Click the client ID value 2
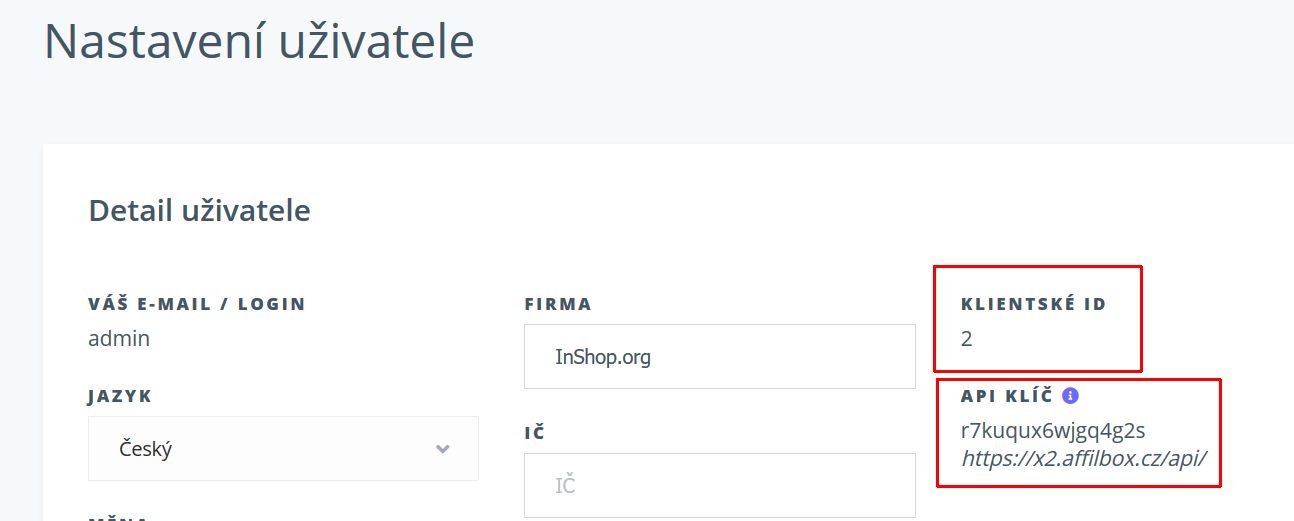 (x=966, y=339)
